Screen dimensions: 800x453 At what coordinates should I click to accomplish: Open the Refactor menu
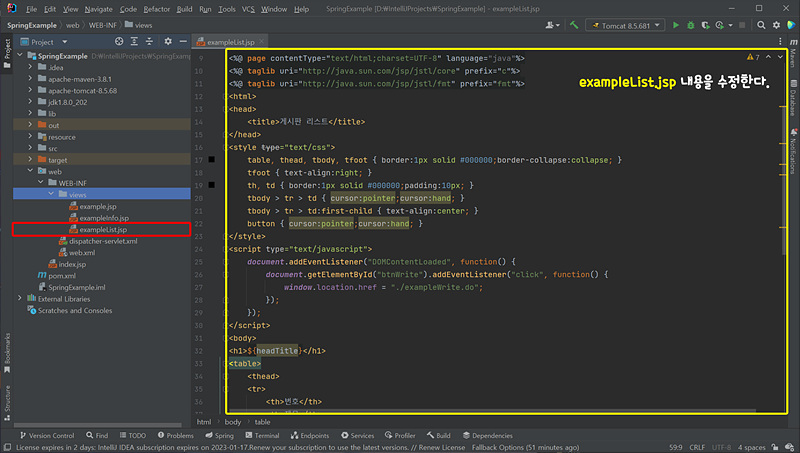pos(157,9)
